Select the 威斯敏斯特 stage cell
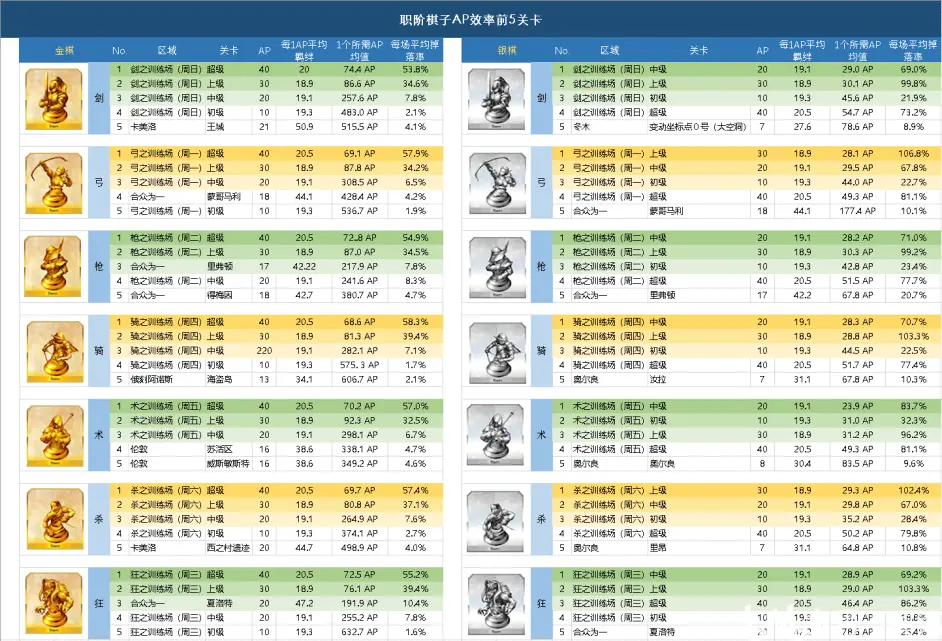 (228, 463)
